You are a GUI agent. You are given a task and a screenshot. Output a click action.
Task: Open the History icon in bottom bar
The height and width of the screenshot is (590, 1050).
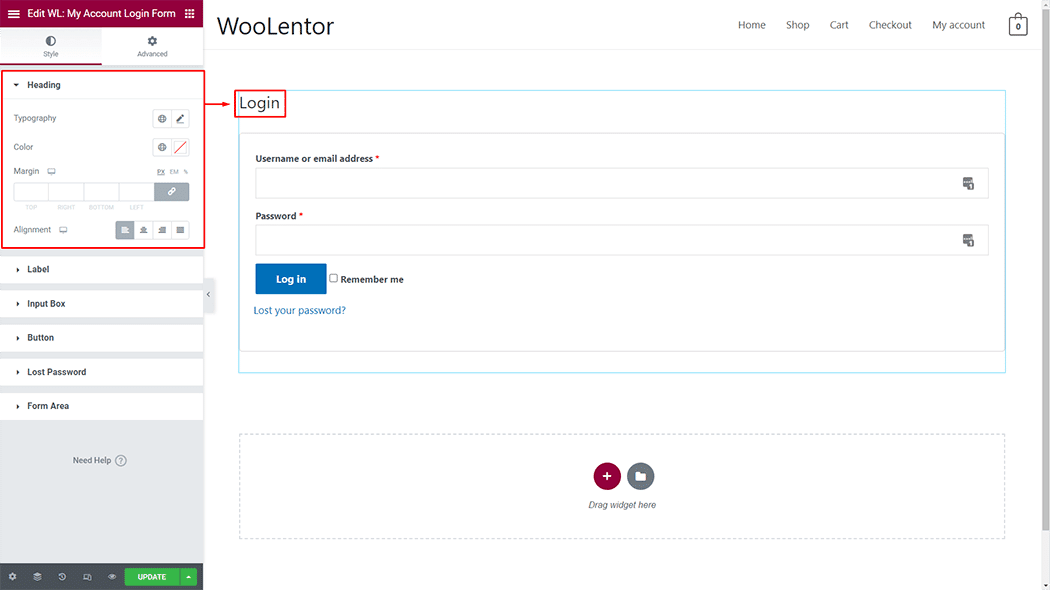(62, 577)
